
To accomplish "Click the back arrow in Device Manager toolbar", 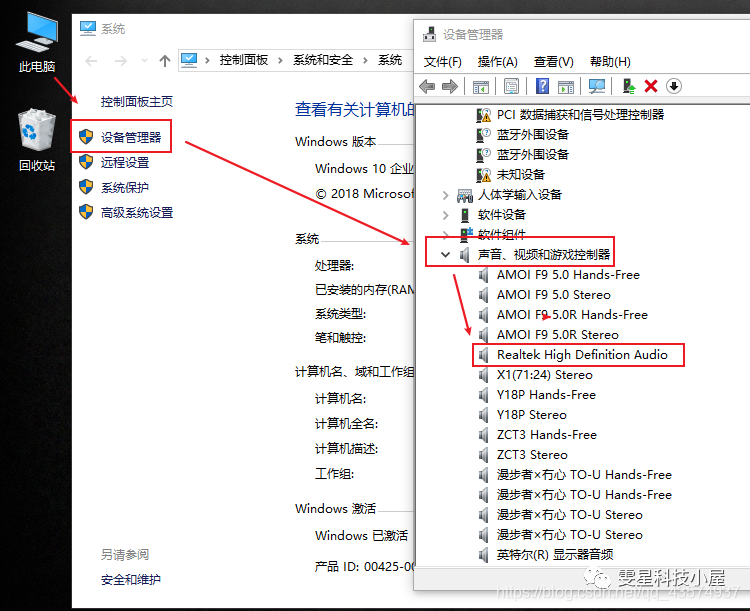I will (x=427, y=87).
